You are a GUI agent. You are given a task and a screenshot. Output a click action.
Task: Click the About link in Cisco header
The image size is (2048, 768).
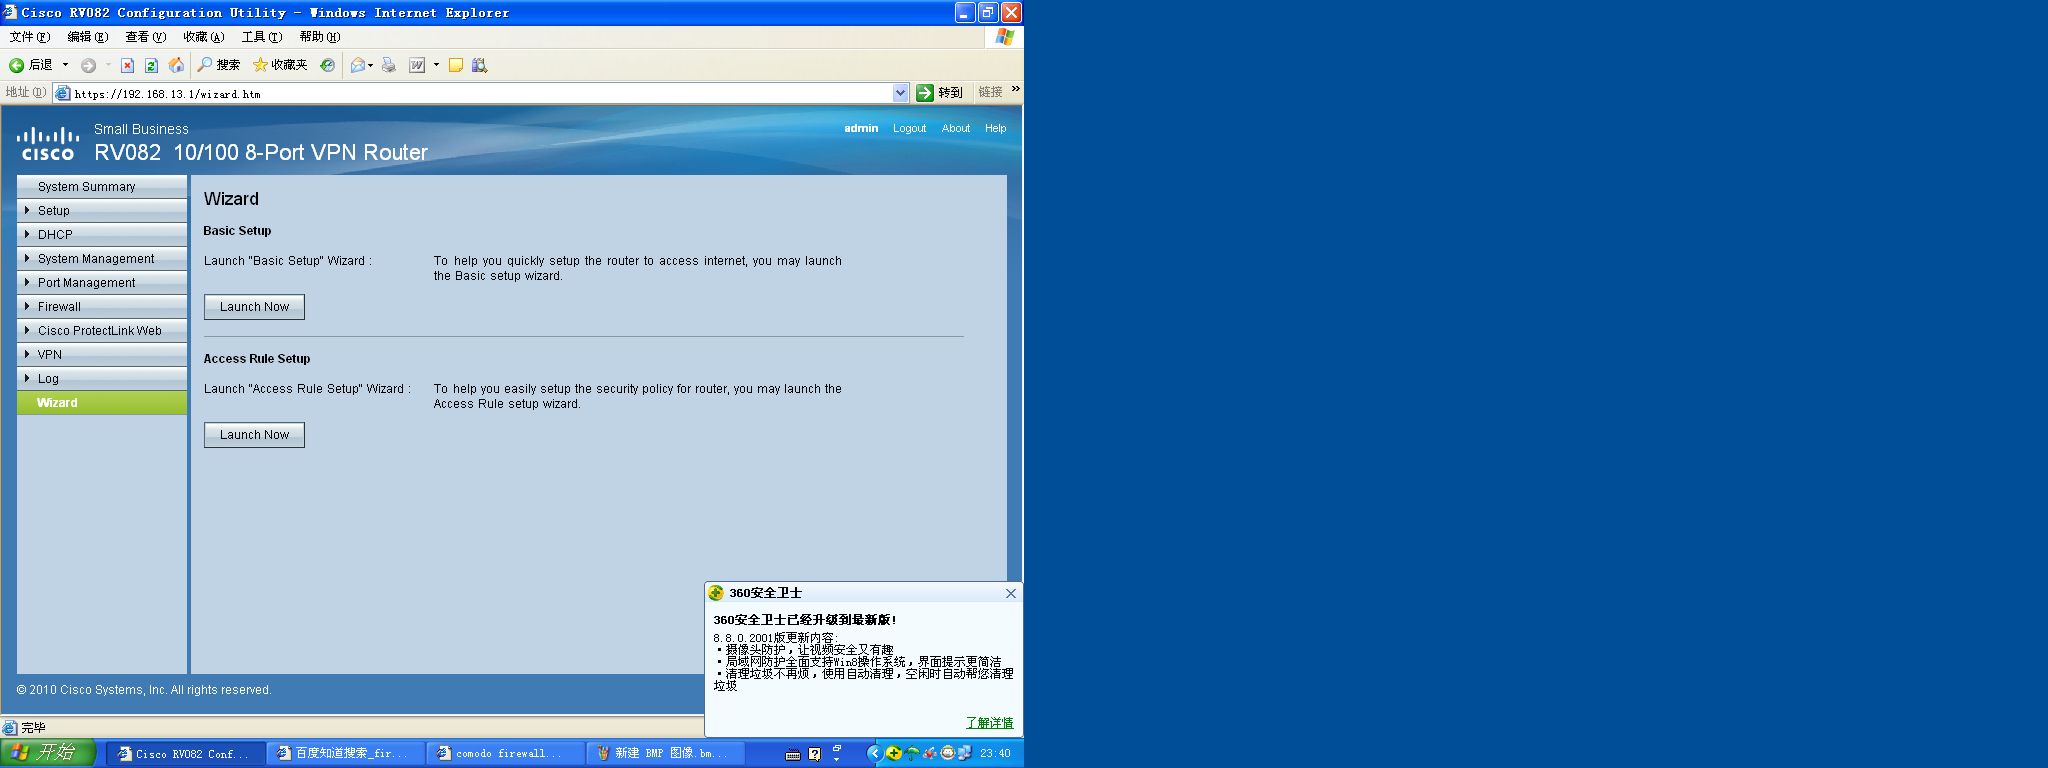(x=956, y=128)
